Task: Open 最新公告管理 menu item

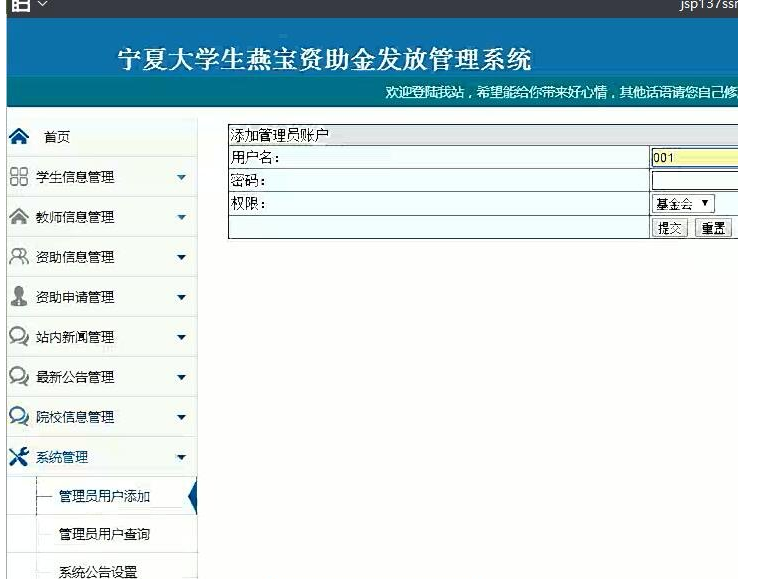Action: (75, 377)
